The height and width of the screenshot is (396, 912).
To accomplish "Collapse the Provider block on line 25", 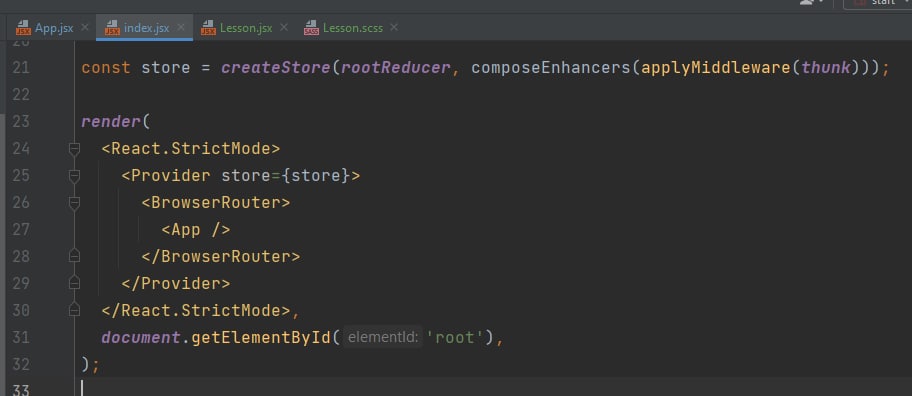I will (x=74, y=176).
